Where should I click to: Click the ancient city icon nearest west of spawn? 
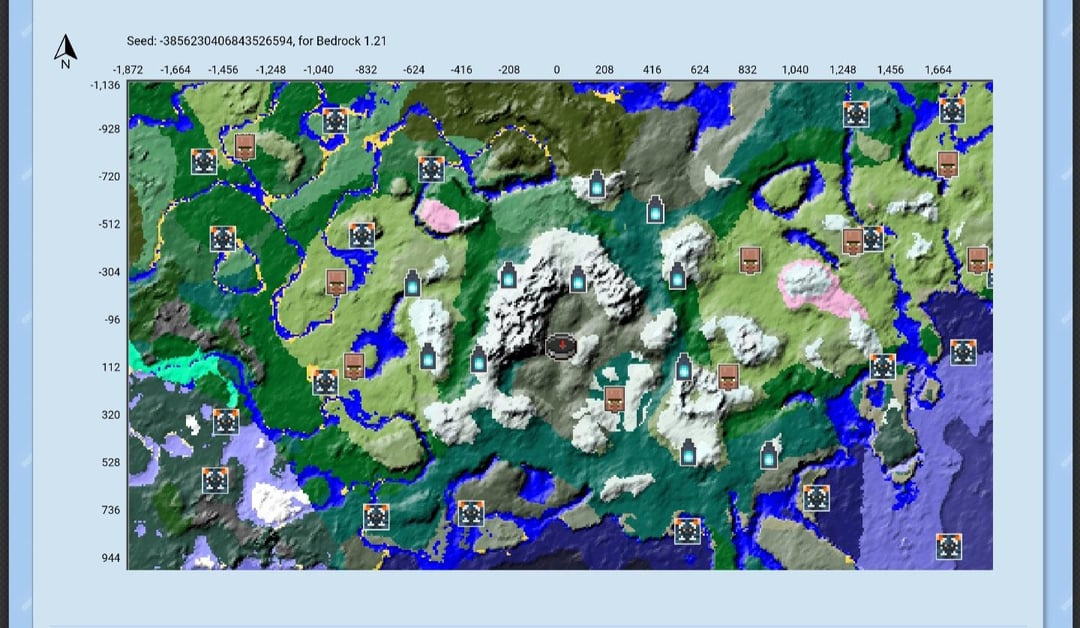click(479, 360)
